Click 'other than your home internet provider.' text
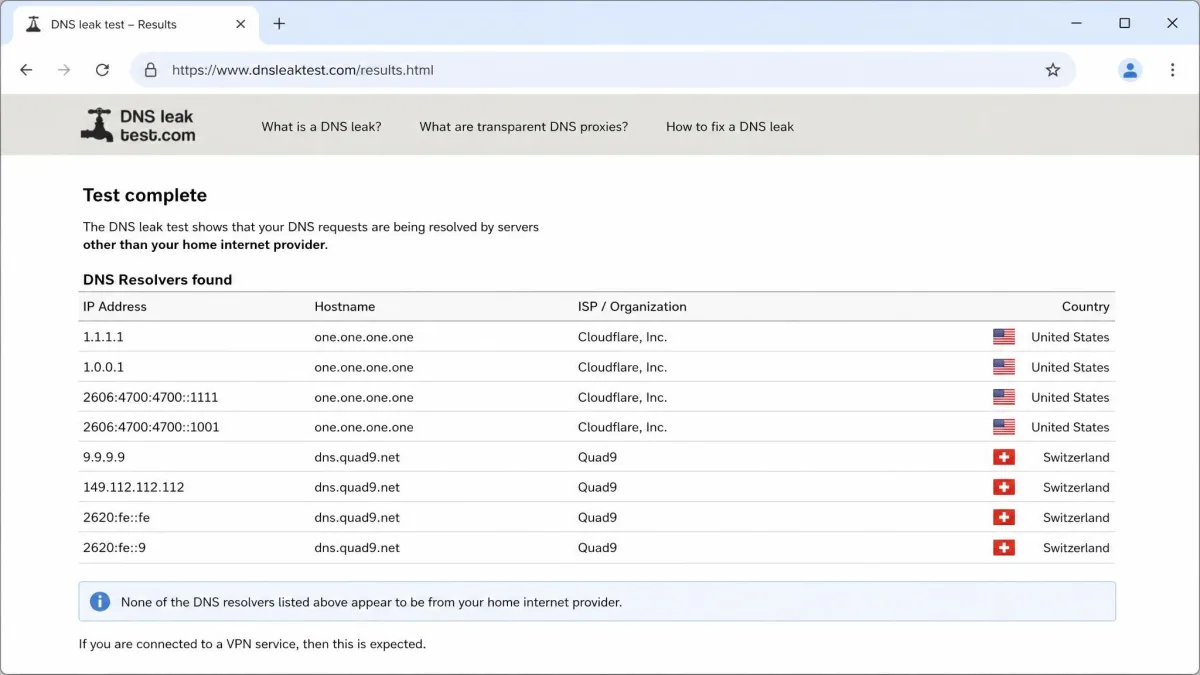The height and width of the screenshot is (675, 1200). tap(205, 245)
